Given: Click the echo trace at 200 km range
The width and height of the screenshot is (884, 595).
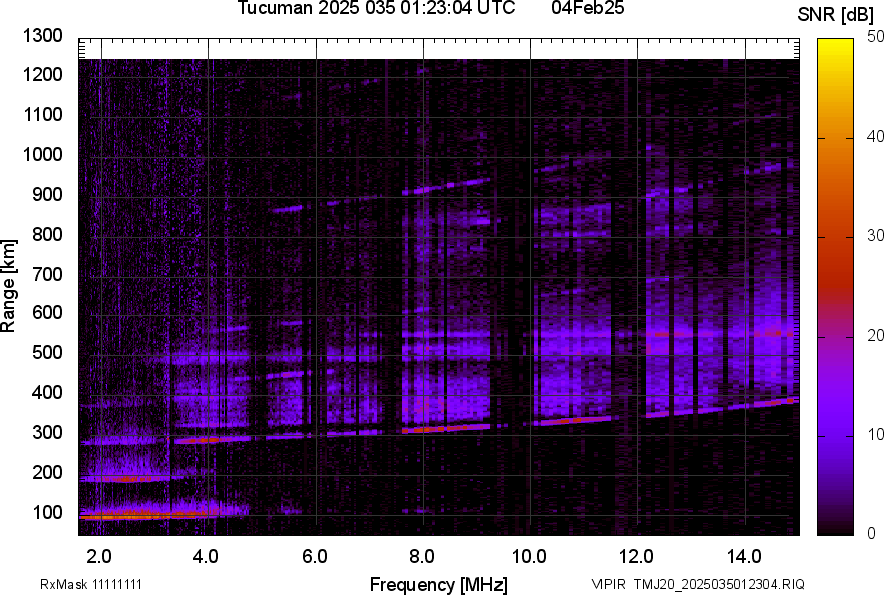Looking at the screenshot, I should pos(130,479).
